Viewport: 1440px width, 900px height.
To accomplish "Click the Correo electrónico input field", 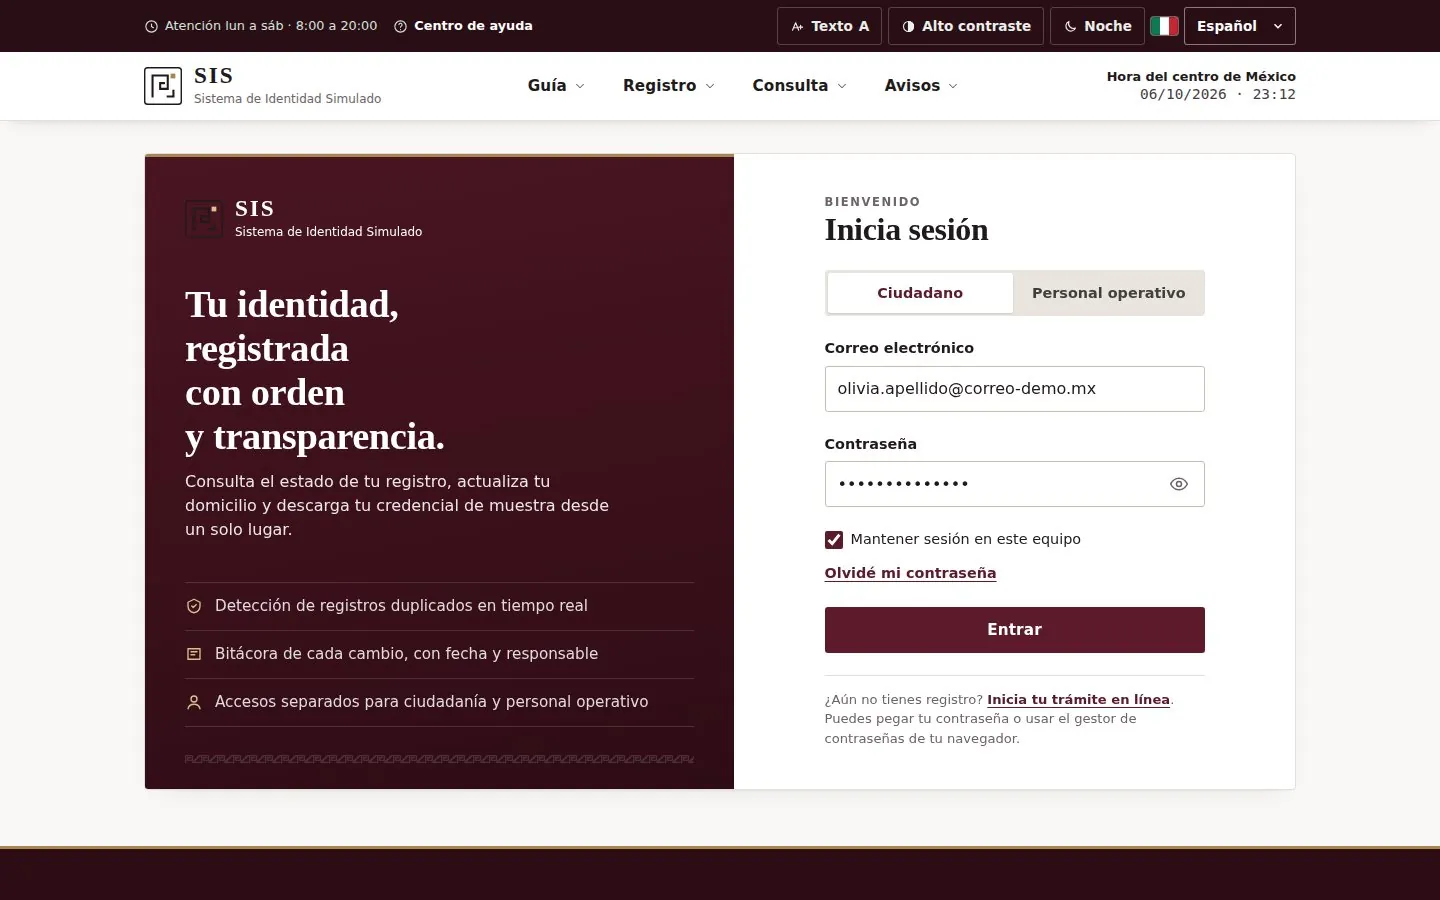I will coord(1015,389).
